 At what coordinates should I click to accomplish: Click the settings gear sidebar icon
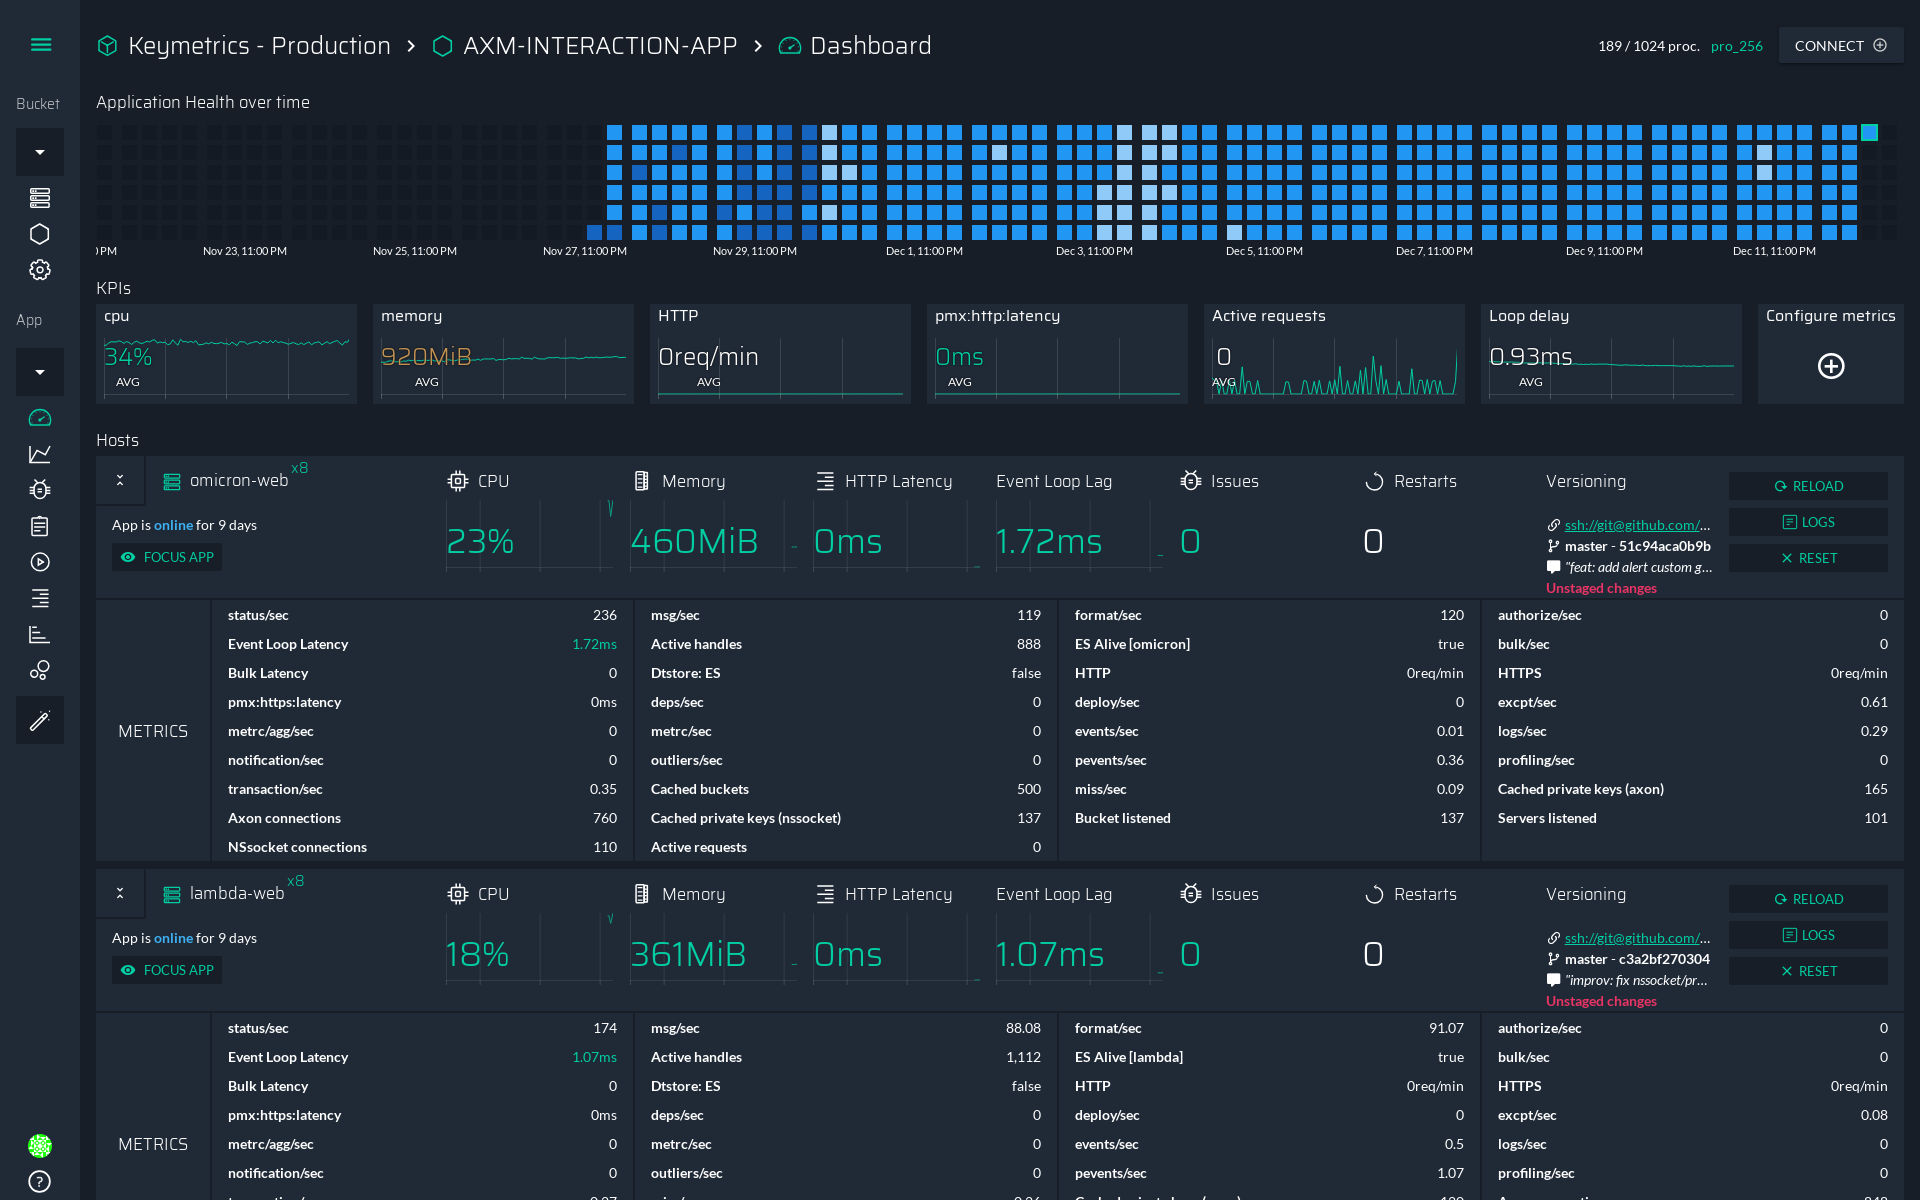(39, 270)
